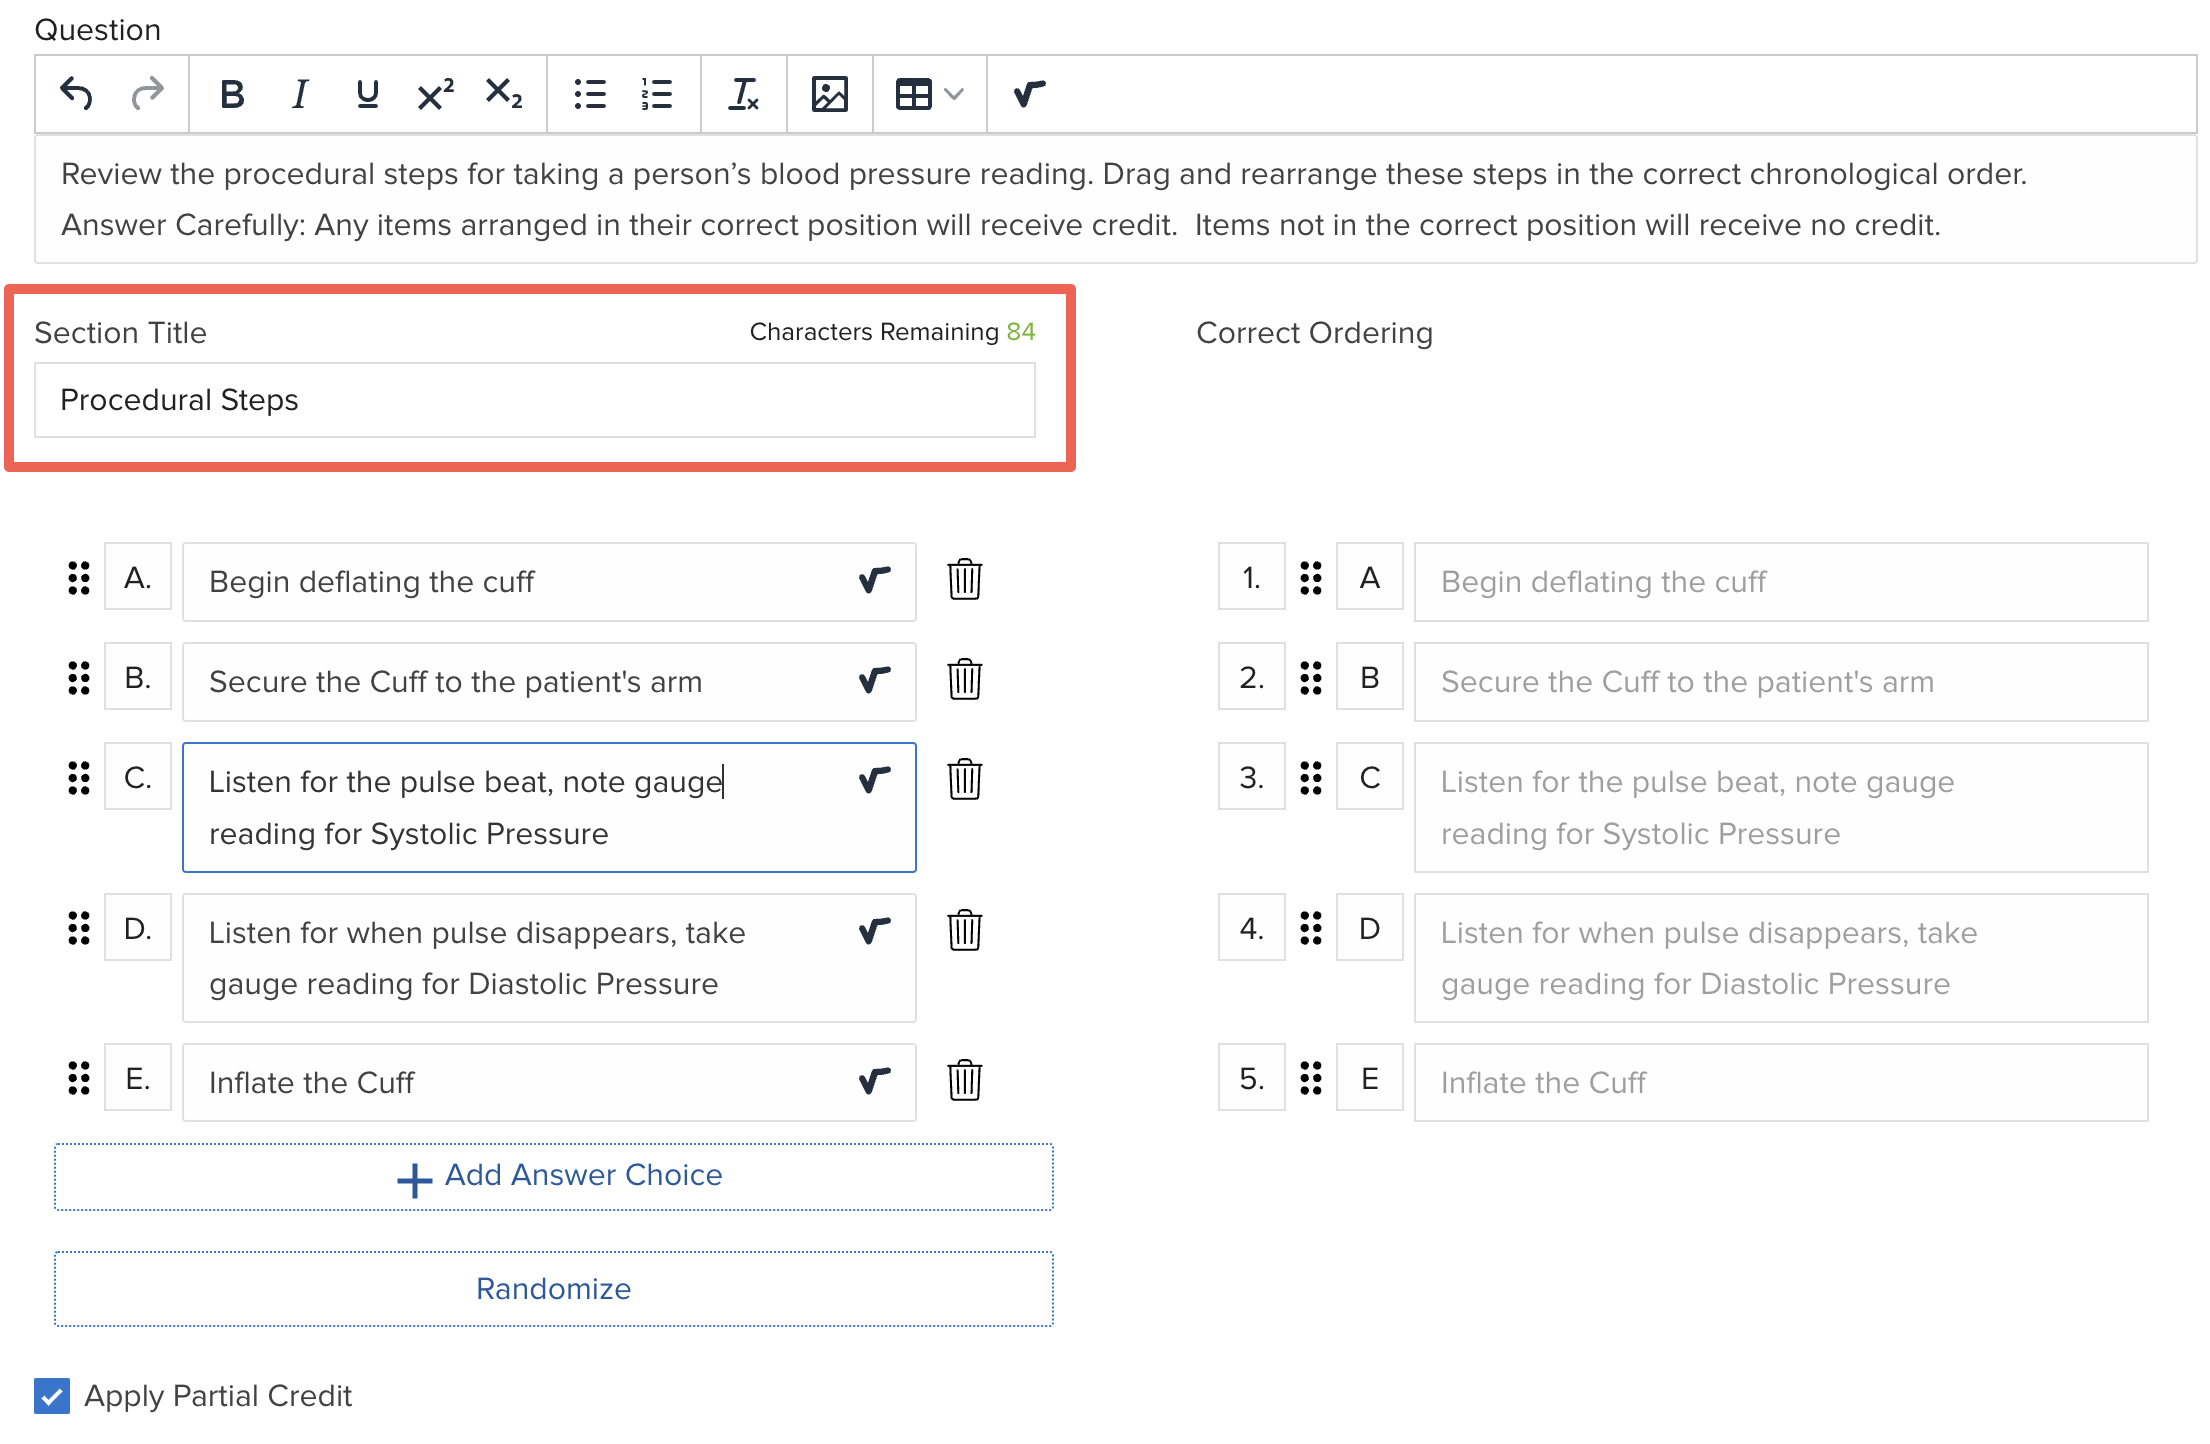Open equation editor for answer D

point(874,931)
